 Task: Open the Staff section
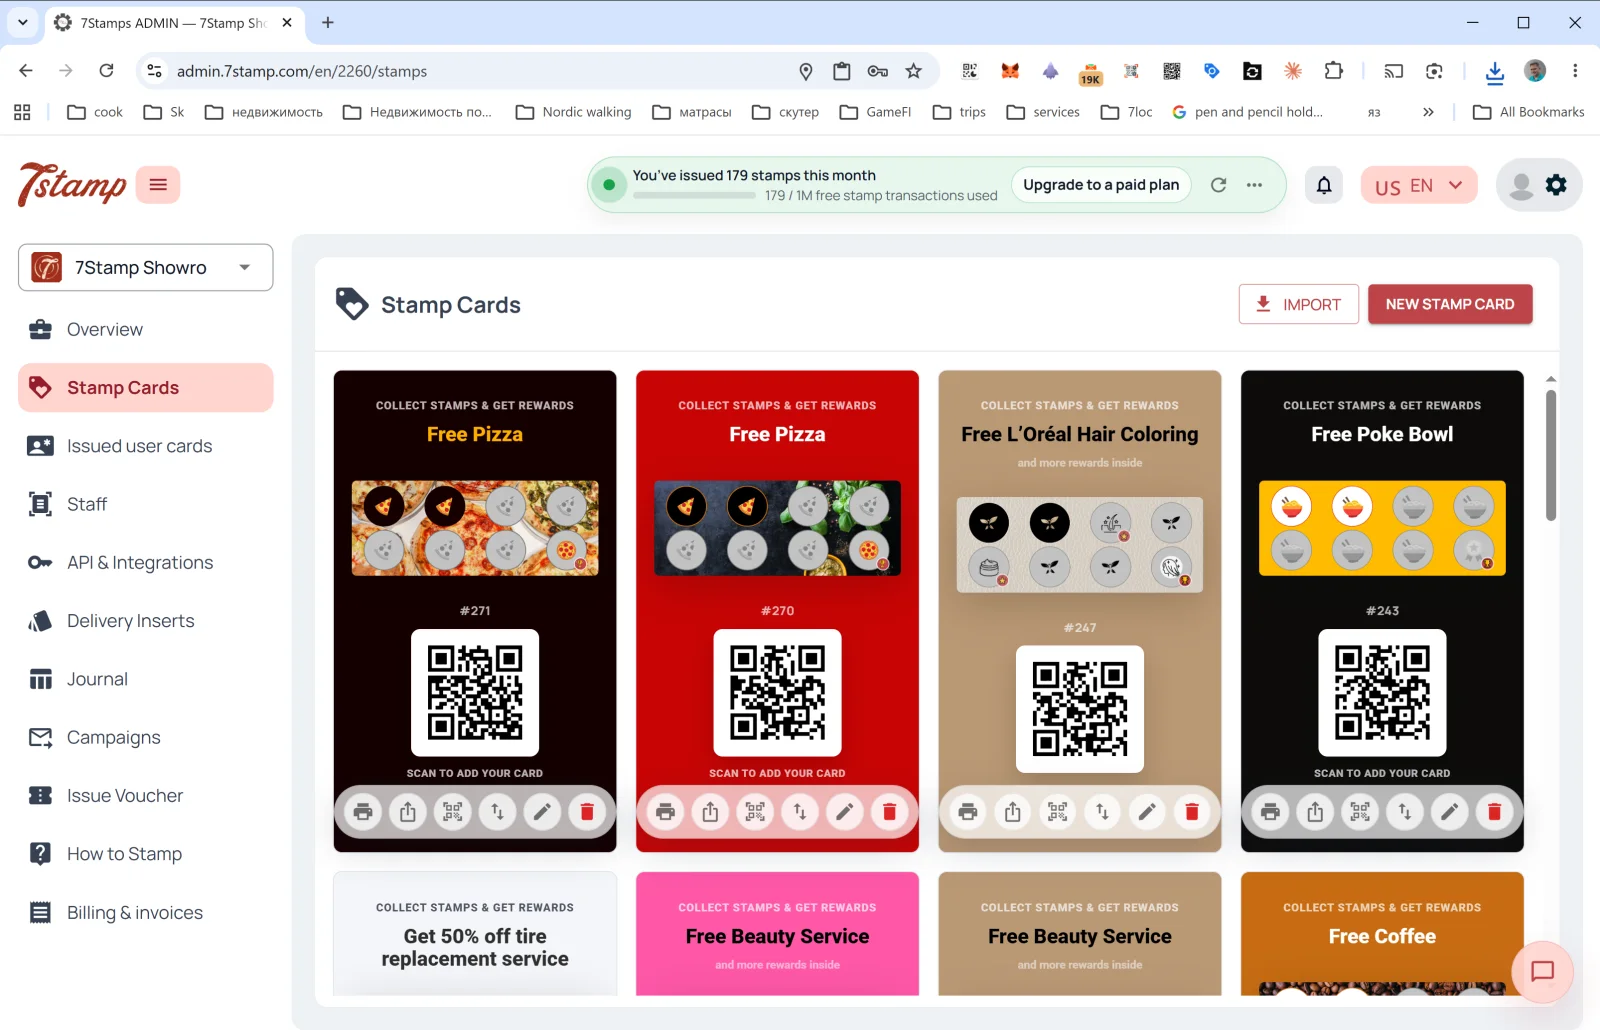coord(145,505)
